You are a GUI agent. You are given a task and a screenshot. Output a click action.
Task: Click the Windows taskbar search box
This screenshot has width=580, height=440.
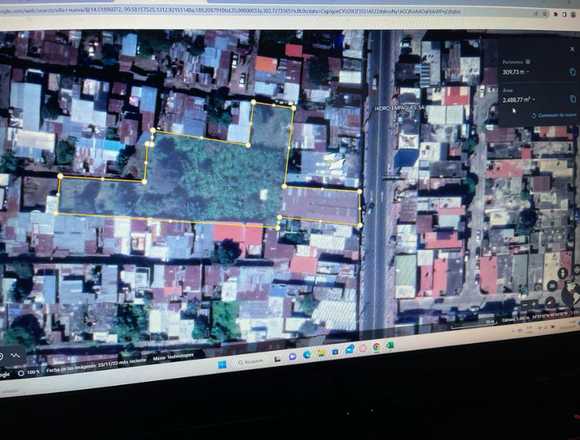click(x=250, y=362)
